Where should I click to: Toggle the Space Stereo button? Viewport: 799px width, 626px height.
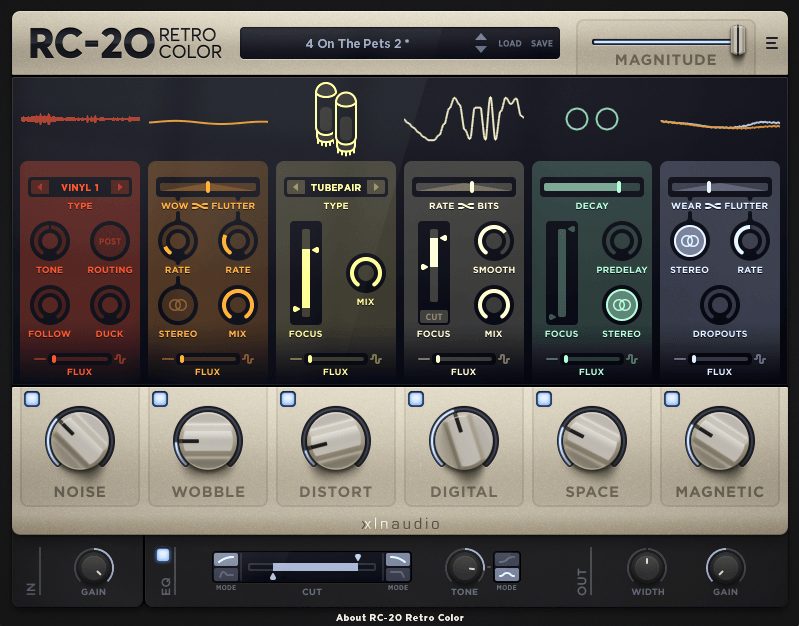622,305
